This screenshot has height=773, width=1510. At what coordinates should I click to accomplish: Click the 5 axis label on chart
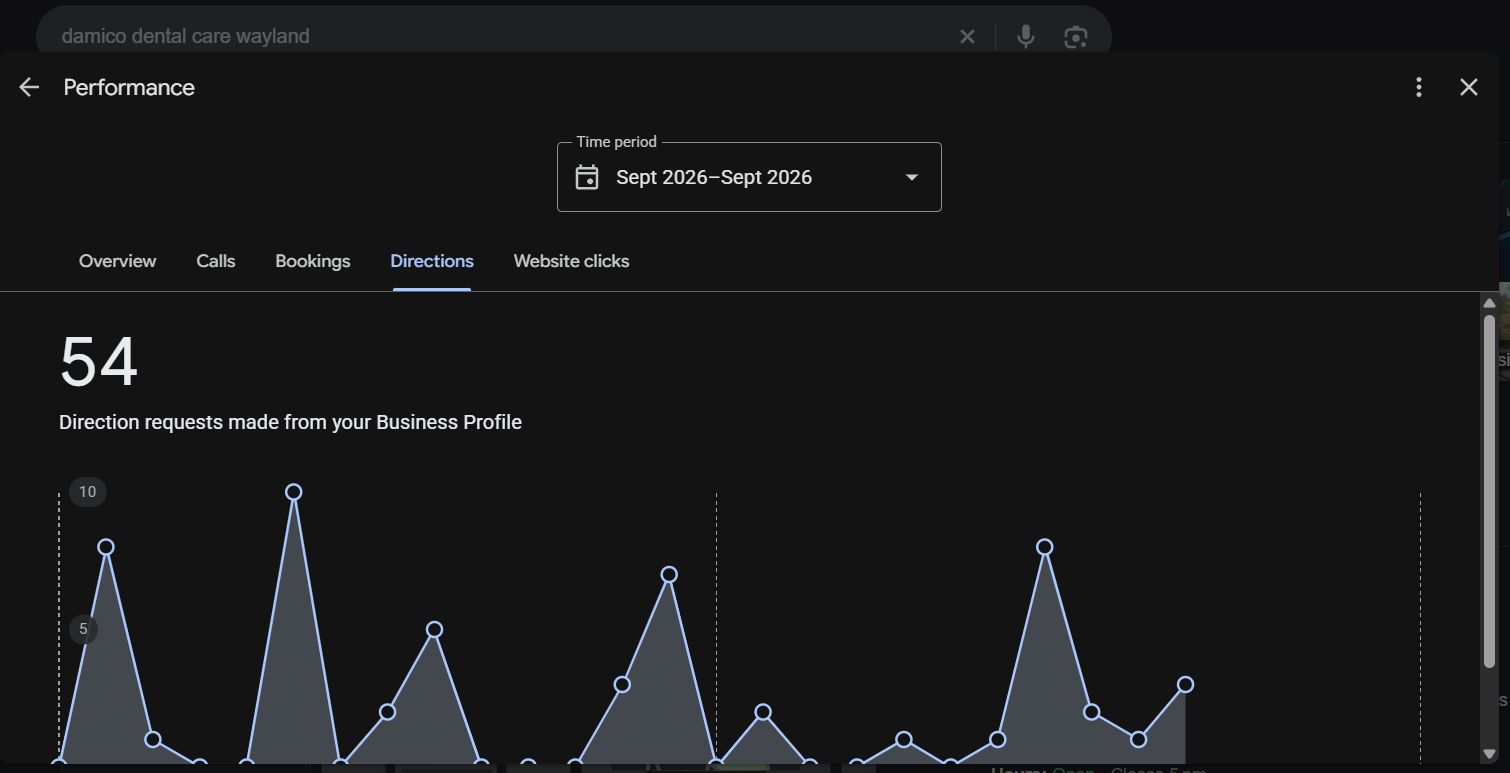click(84, 629)
